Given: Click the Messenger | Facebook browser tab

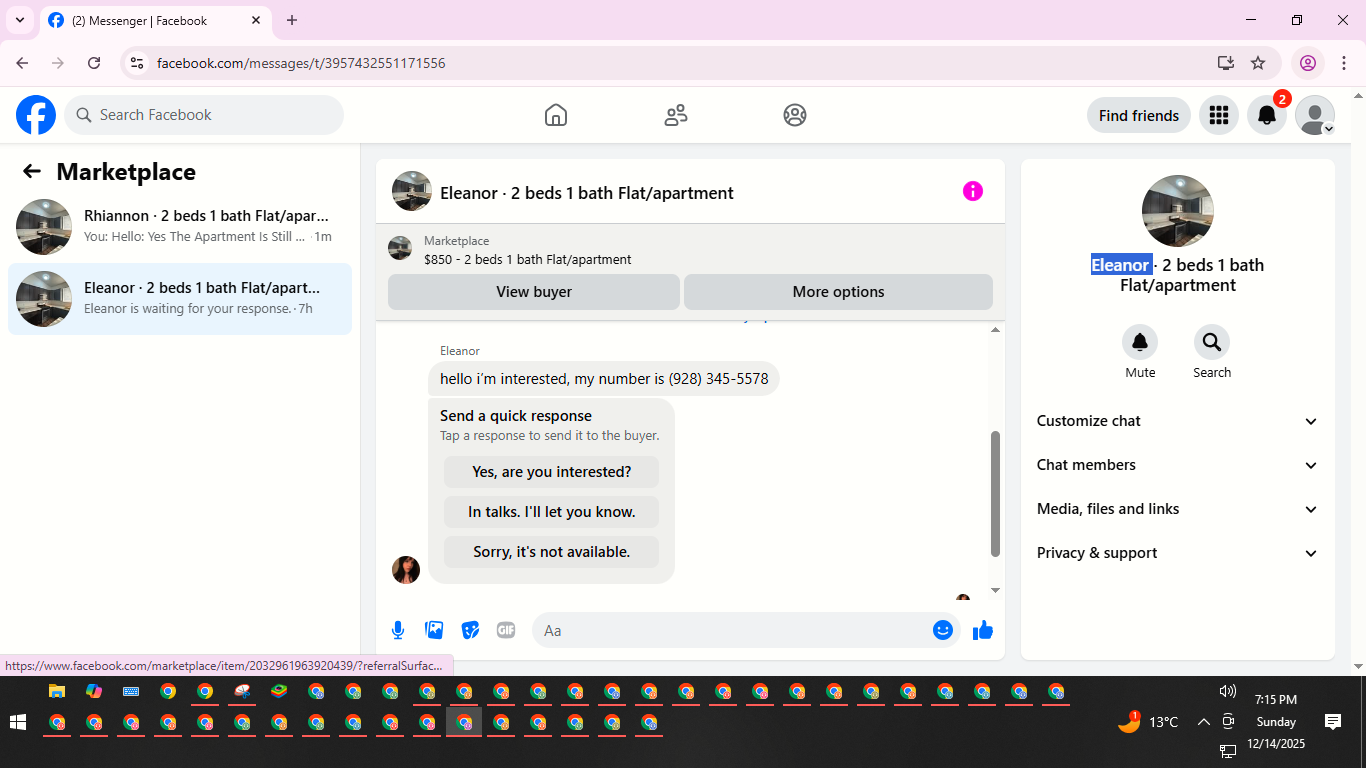Looking at the screenshot, I should click(156, 20).
